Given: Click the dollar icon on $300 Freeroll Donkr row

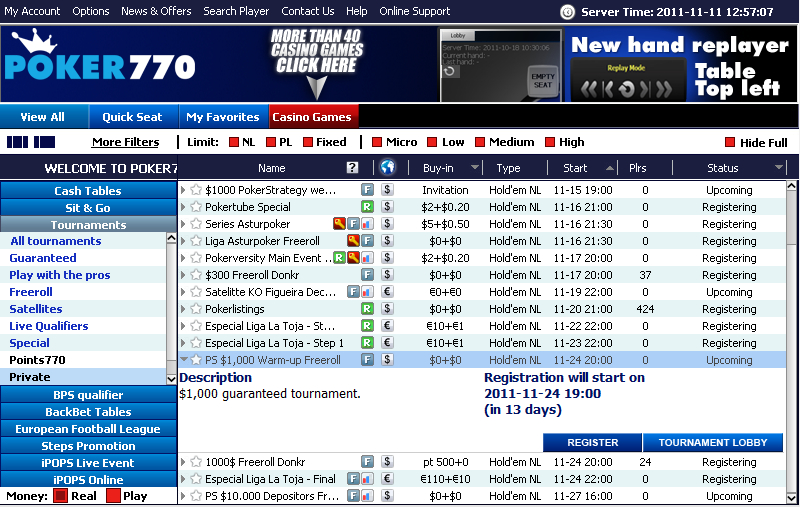Looking at the screenshot, I should (387, 275).
